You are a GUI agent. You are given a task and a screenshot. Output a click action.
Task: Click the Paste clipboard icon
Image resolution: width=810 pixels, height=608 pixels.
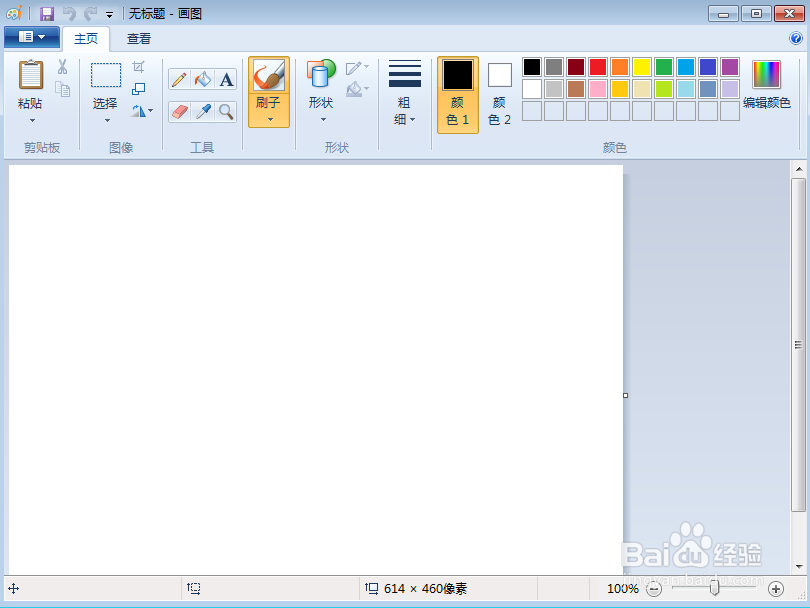[x=30, y=75]
